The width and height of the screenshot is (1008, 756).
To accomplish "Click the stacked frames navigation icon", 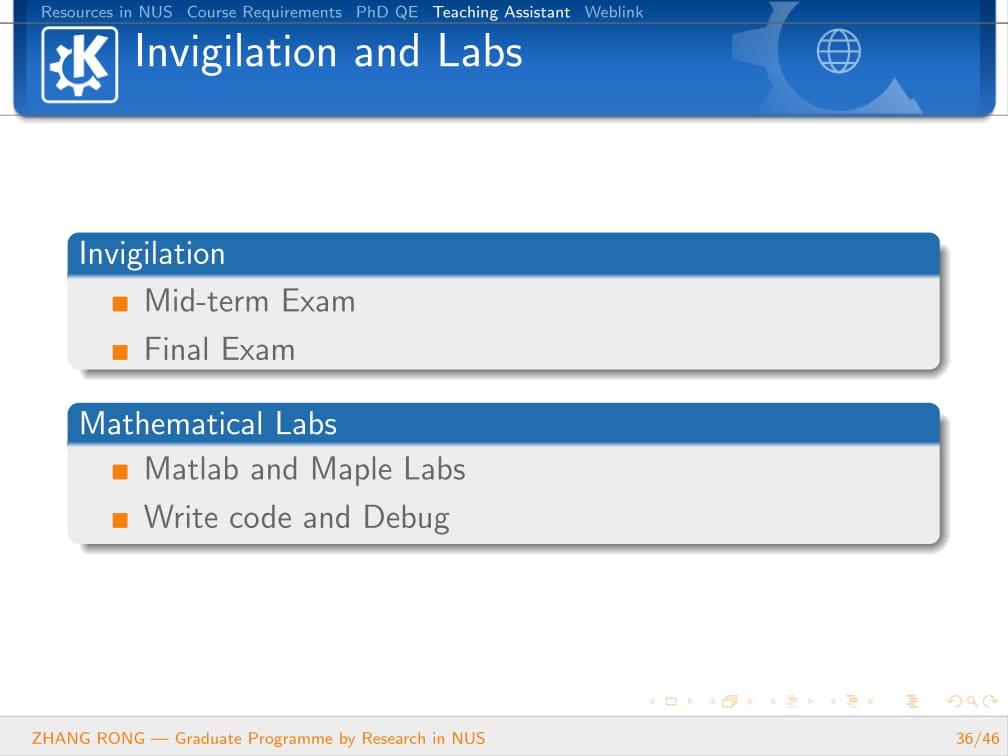I will point(730,701).
